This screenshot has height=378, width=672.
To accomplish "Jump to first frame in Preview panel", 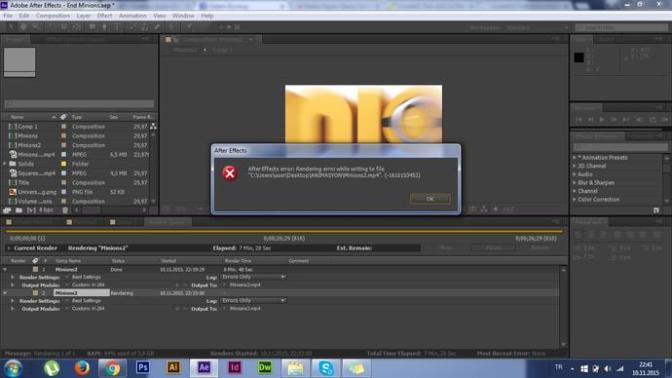I will coord(579,120).
